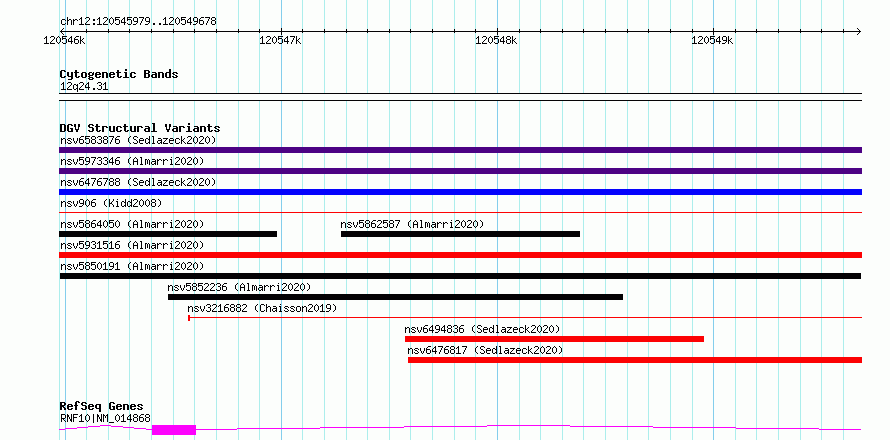Click the arrowhead at the ruler's end
Image resolution: width=890 pixels, height=440 pixels.
pyautogui.click(x=858, y=32)
